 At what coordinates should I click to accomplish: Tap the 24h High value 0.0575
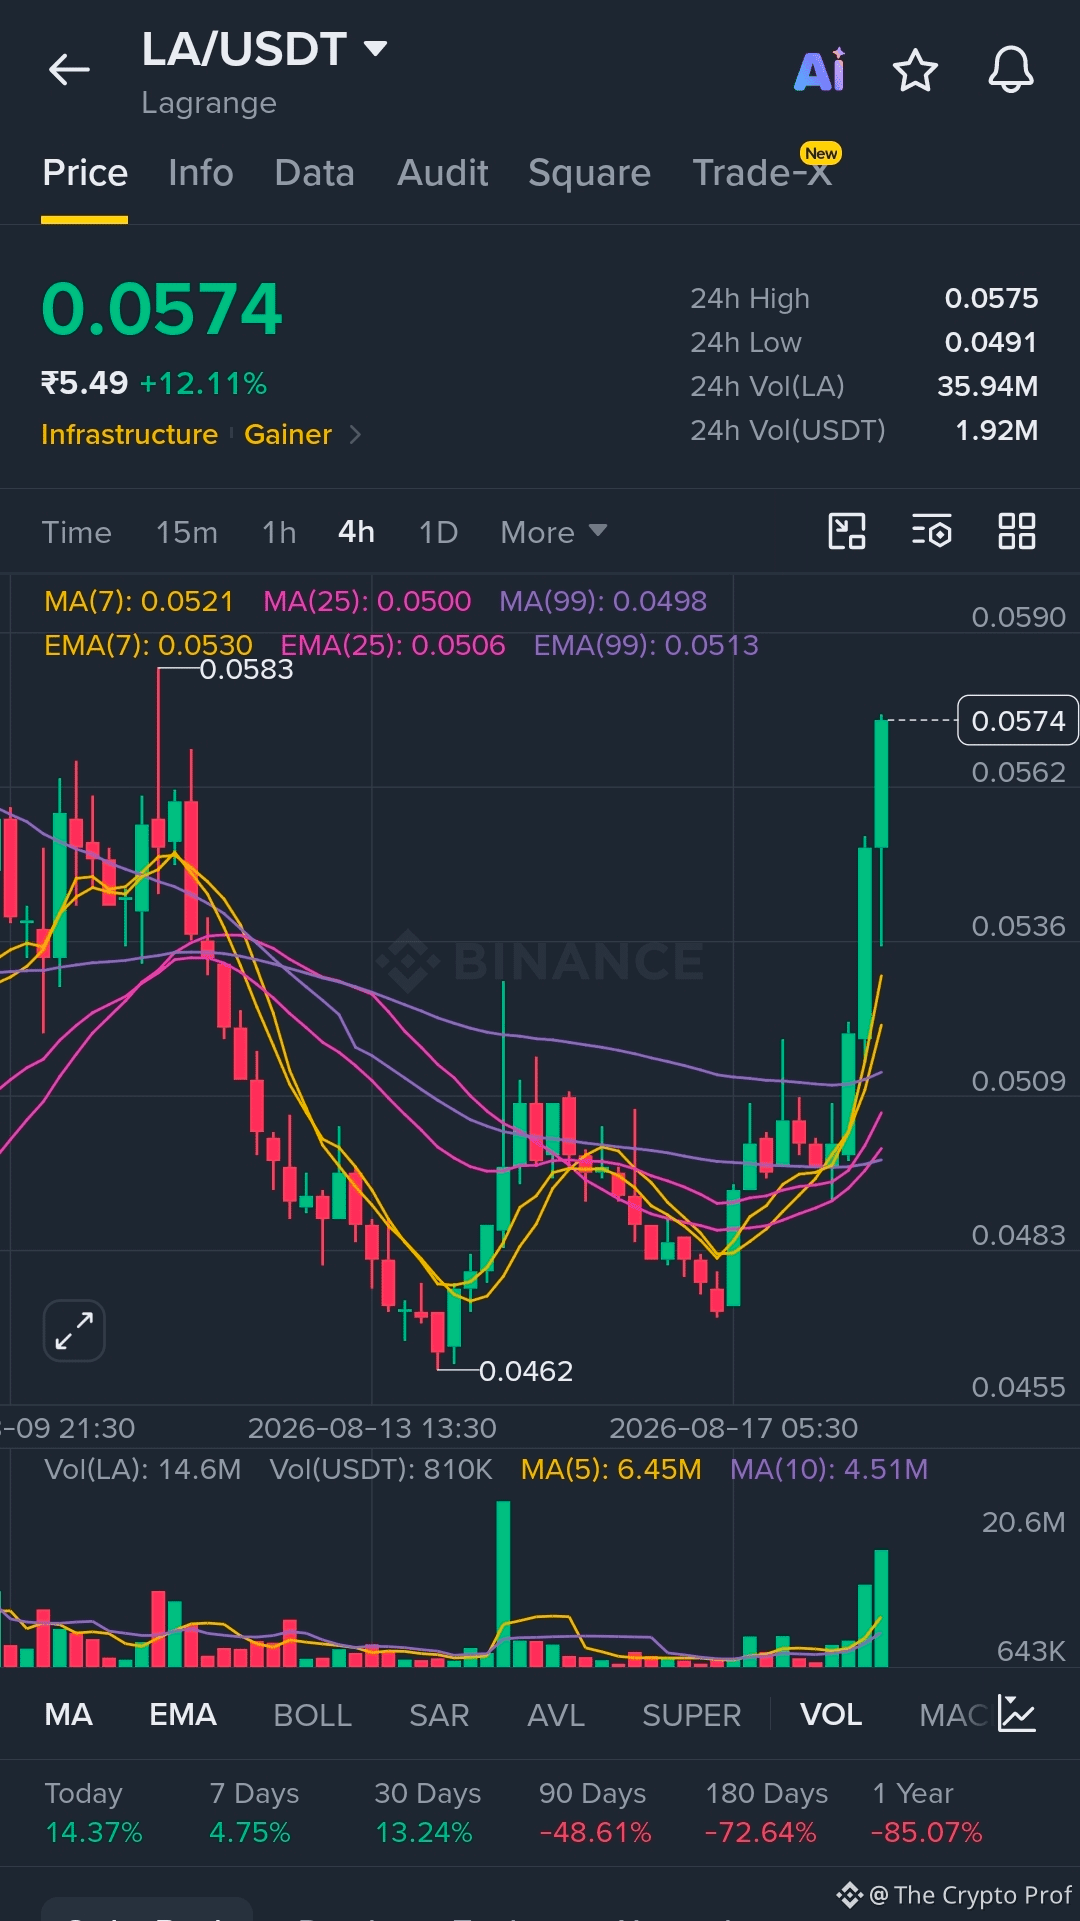point(991,298)
